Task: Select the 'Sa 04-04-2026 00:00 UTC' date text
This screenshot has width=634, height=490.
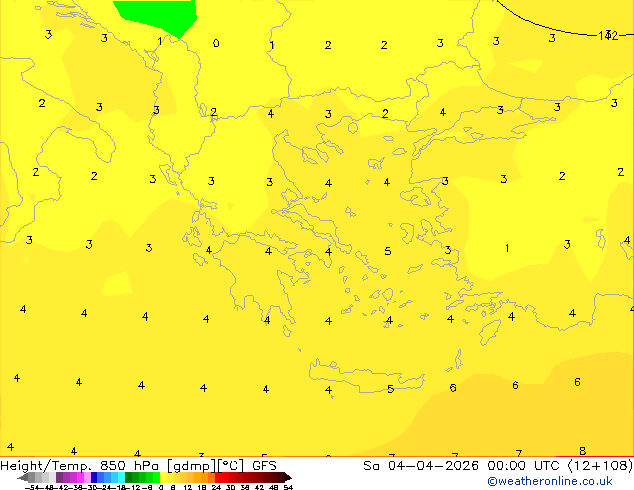Action: click(x=463, y=465)
